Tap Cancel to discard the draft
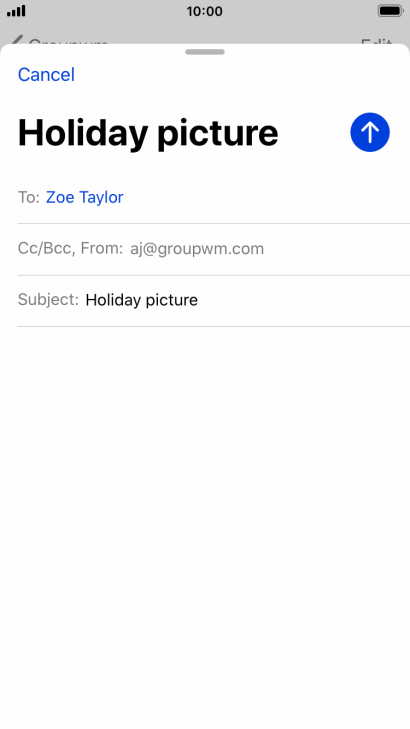Viewport: 410px width, 729px height. coord(46,75)
